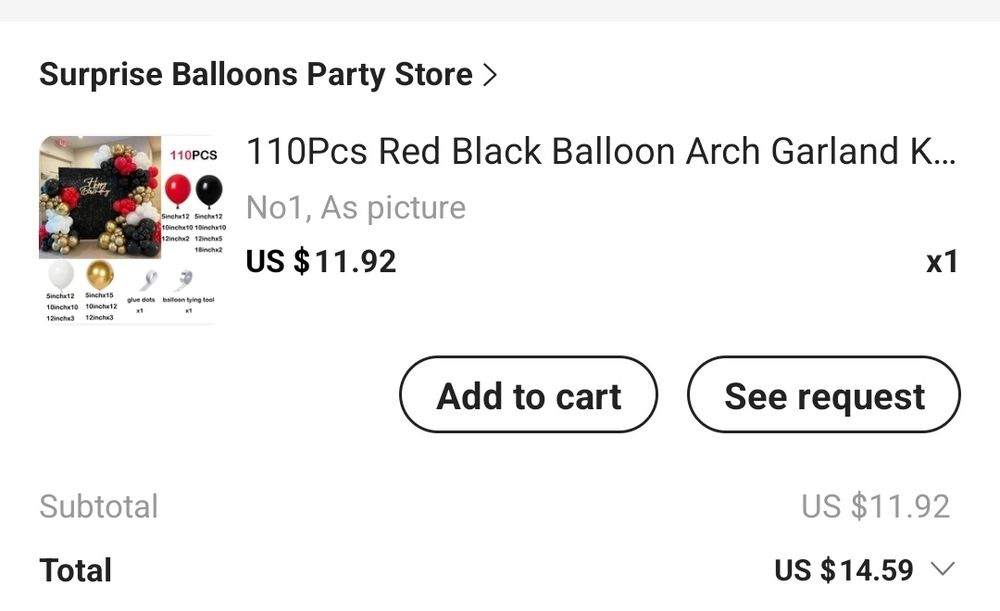Click the grey subtotal amount US $11.92

(875, 506)
